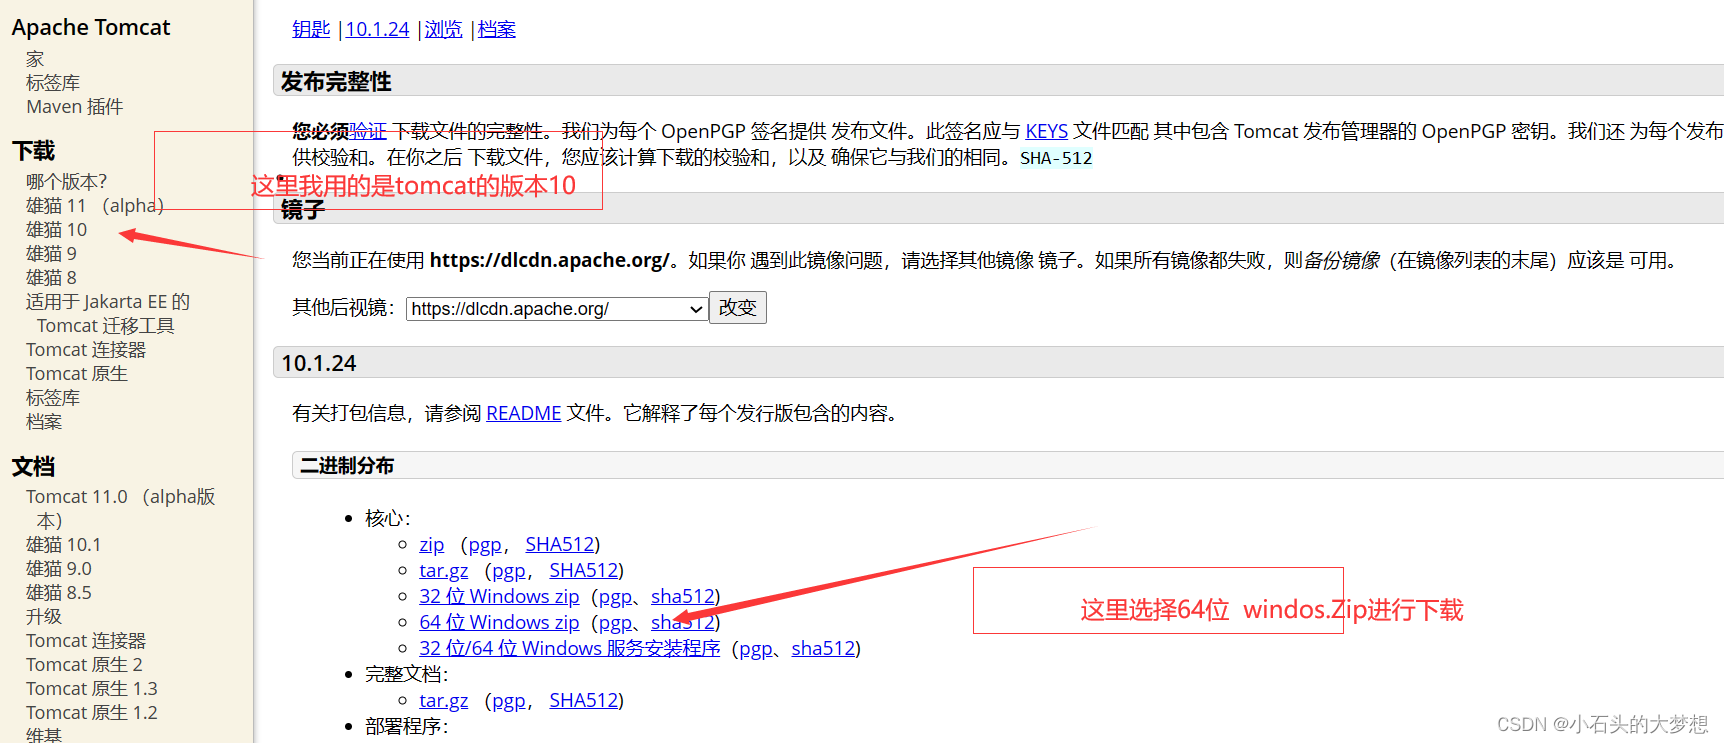This screenshot has height=743, width=1724.
Task: Click pgp for 64 位 Windows zip
Action: tap(616, 623)
